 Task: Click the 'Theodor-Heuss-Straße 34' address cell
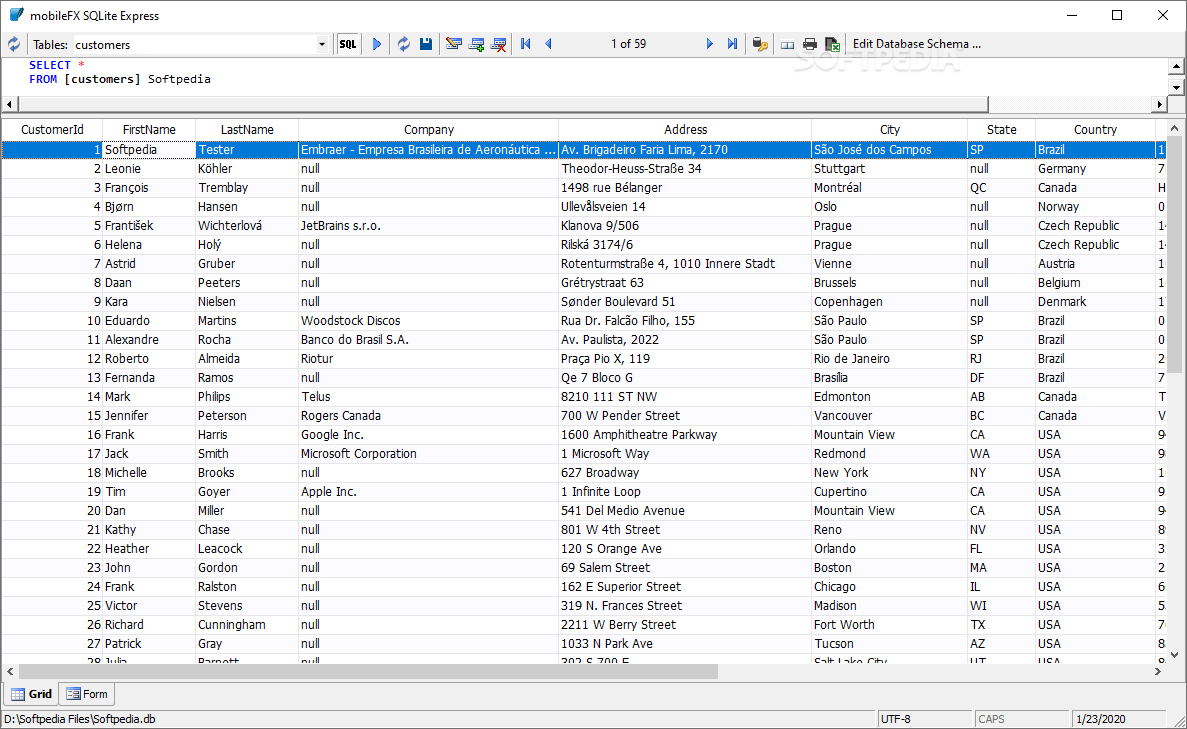(x=685, y=169)
